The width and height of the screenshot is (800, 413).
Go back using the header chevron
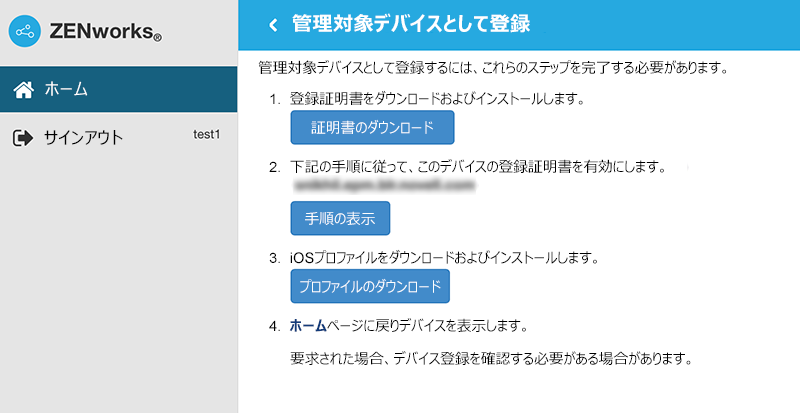[272, 24]
